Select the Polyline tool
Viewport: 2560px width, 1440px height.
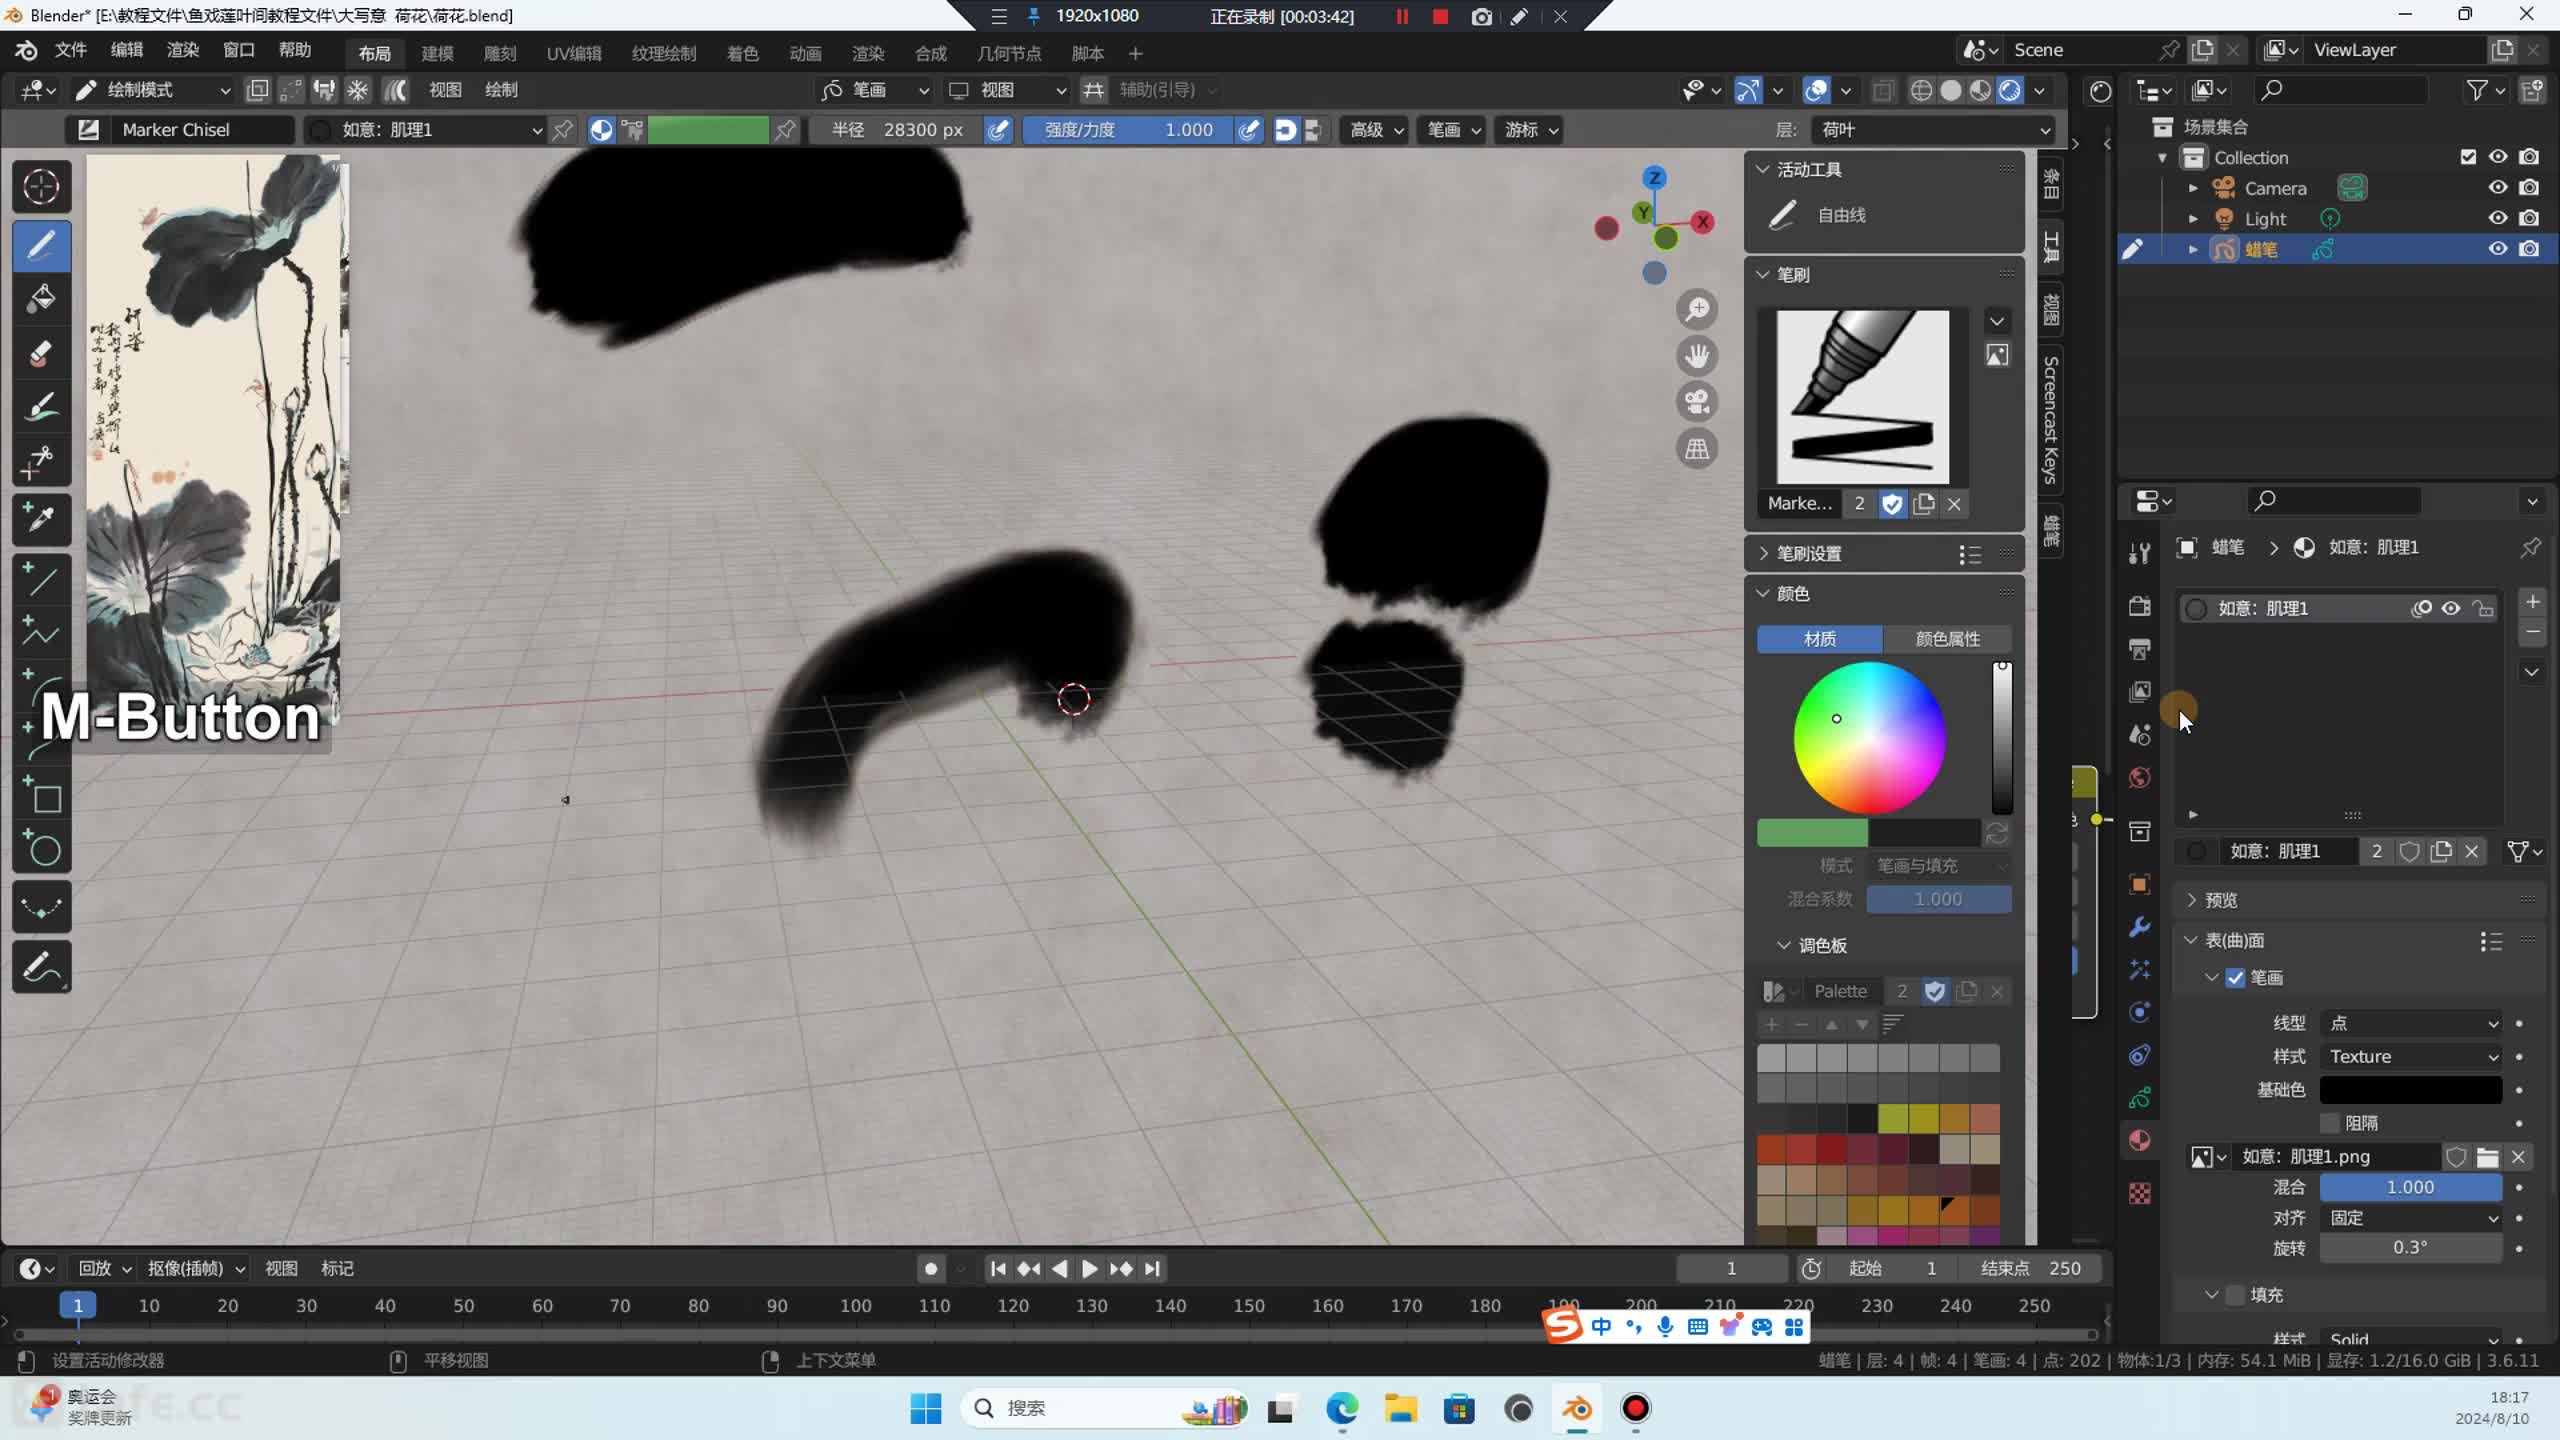(x=41, y=633)
